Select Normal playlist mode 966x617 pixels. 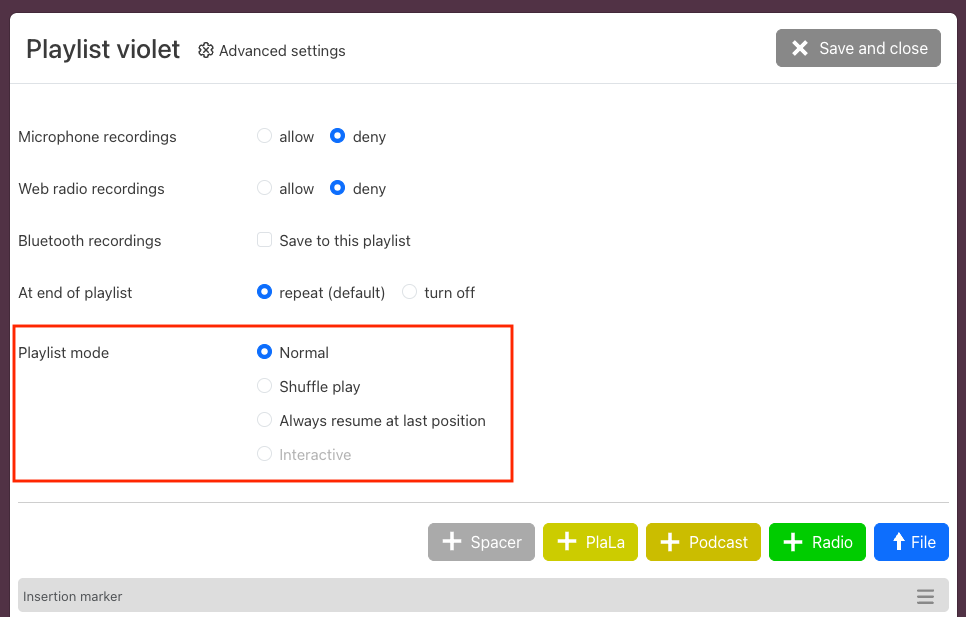click(x=265, y=352)
